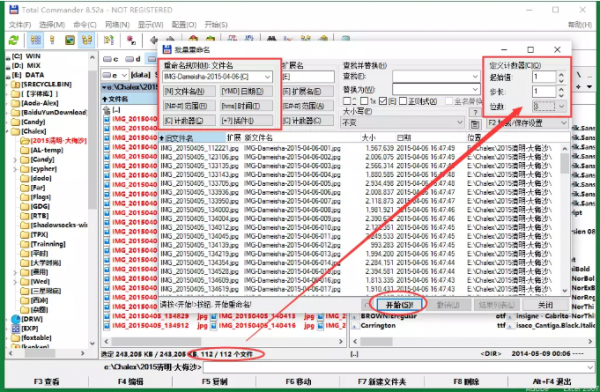Click the [DRW] globe icon in tree
Screen dimensions: 600x392
(x=16, y=319)
